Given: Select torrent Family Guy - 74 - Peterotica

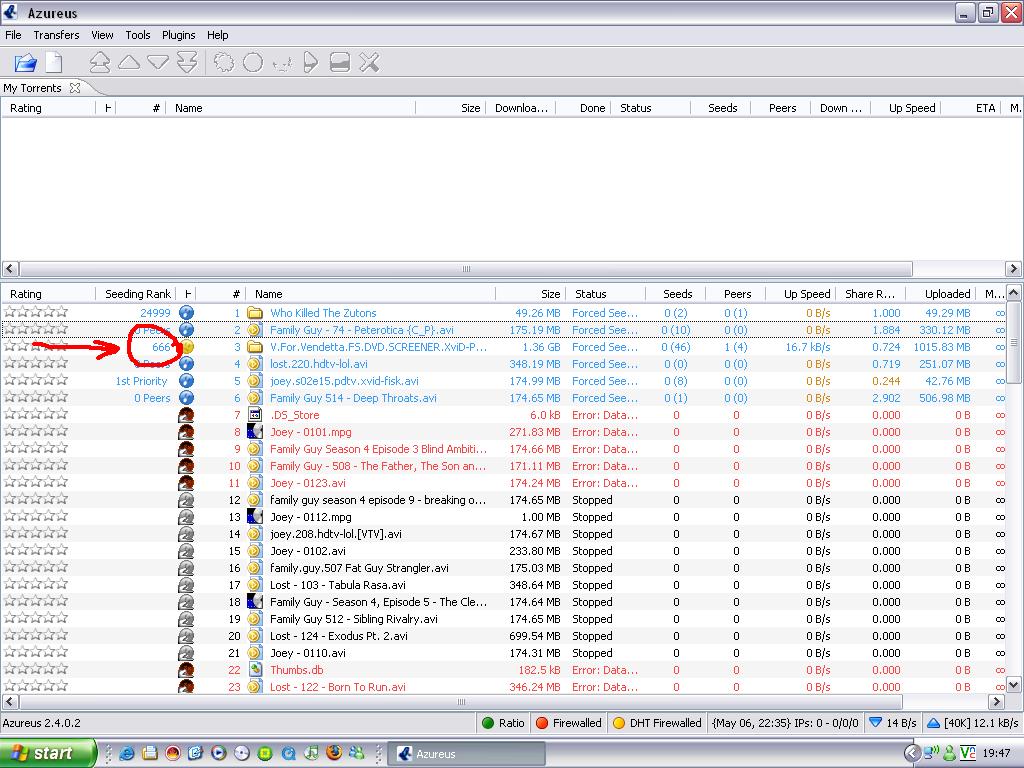Looking at the screenshot, I should click(361, 330).
